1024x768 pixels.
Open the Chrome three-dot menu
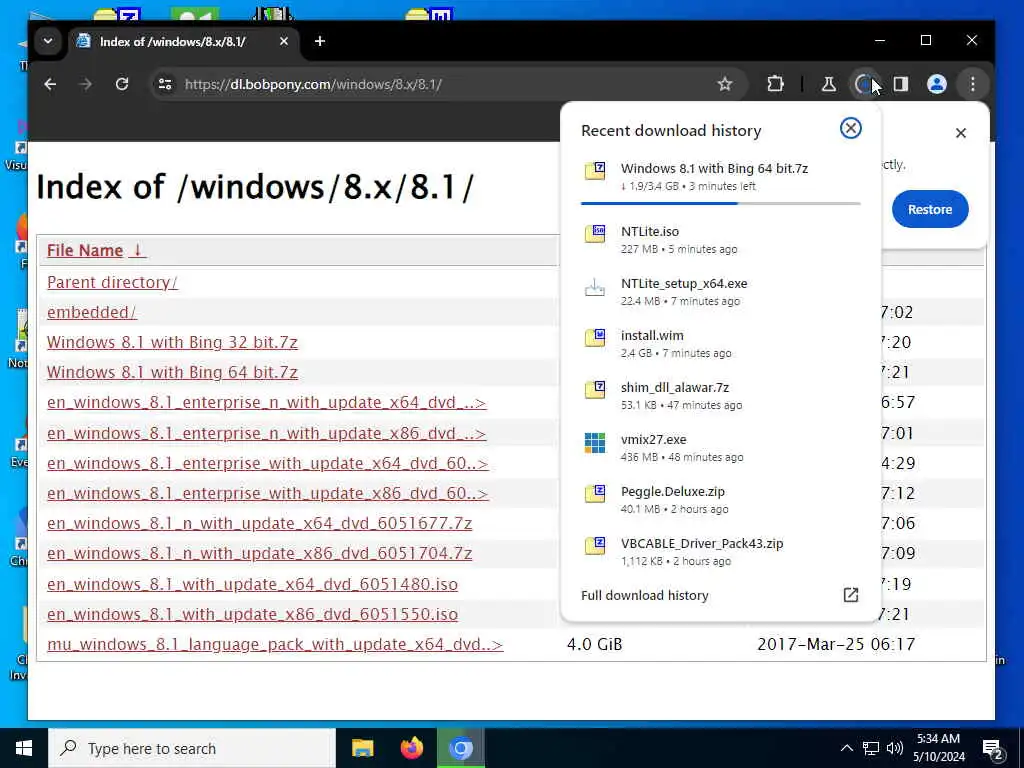pos(973,84)
